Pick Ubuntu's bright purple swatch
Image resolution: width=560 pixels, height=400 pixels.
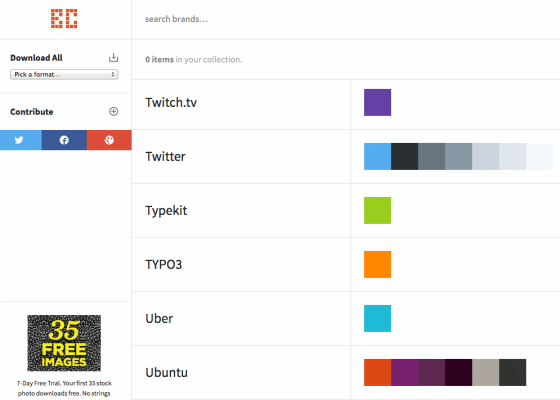pyautogui.click(x=405, y=372)
